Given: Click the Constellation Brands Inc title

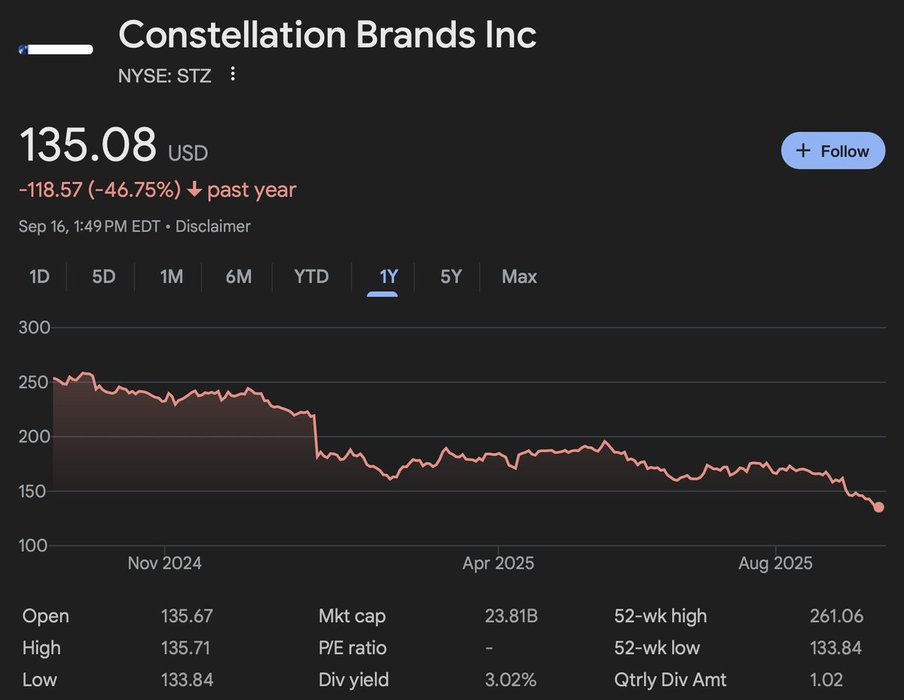Looking at the screenshot, I should [x=327, y=35].
